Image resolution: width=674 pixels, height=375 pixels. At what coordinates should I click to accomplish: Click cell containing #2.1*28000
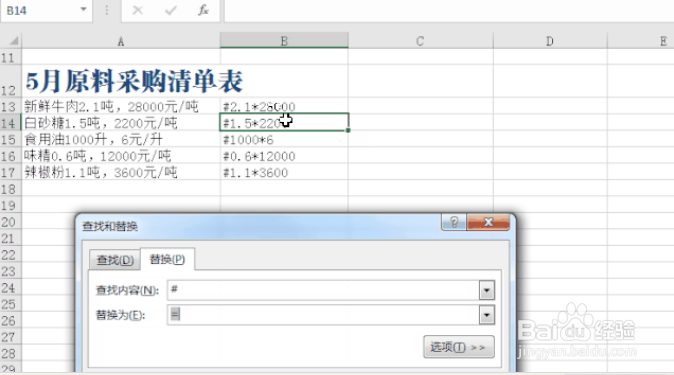tap(284, 106)
